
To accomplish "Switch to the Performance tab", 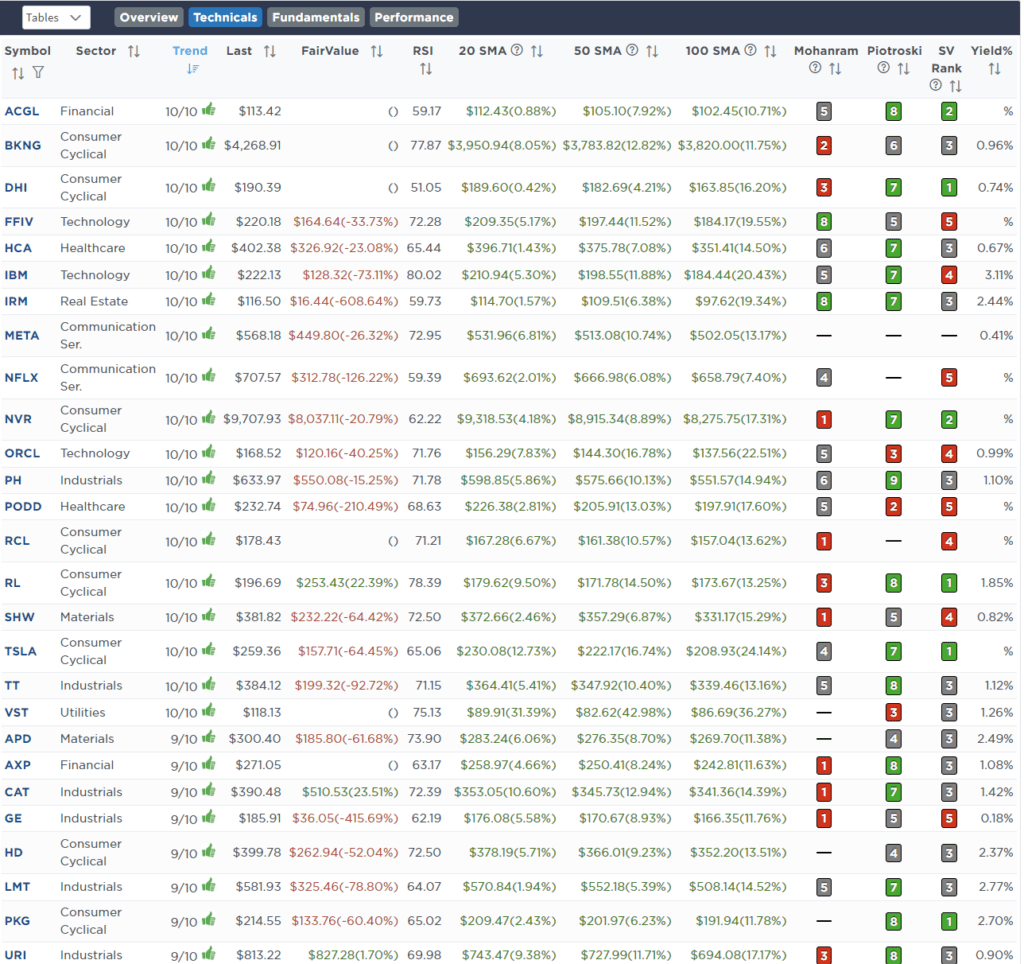I will point(414,17).
